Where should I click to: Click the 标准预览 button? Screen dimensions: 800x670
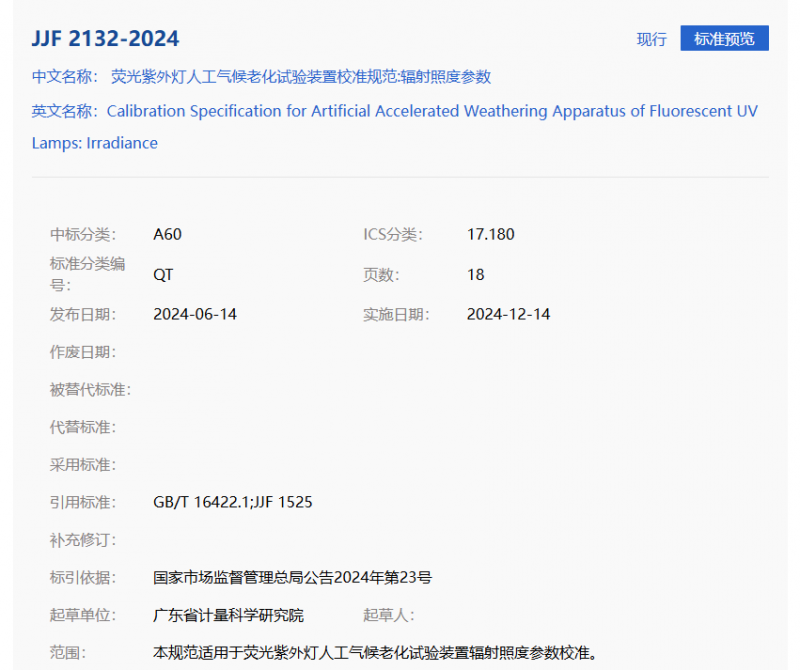click(724, 39)
